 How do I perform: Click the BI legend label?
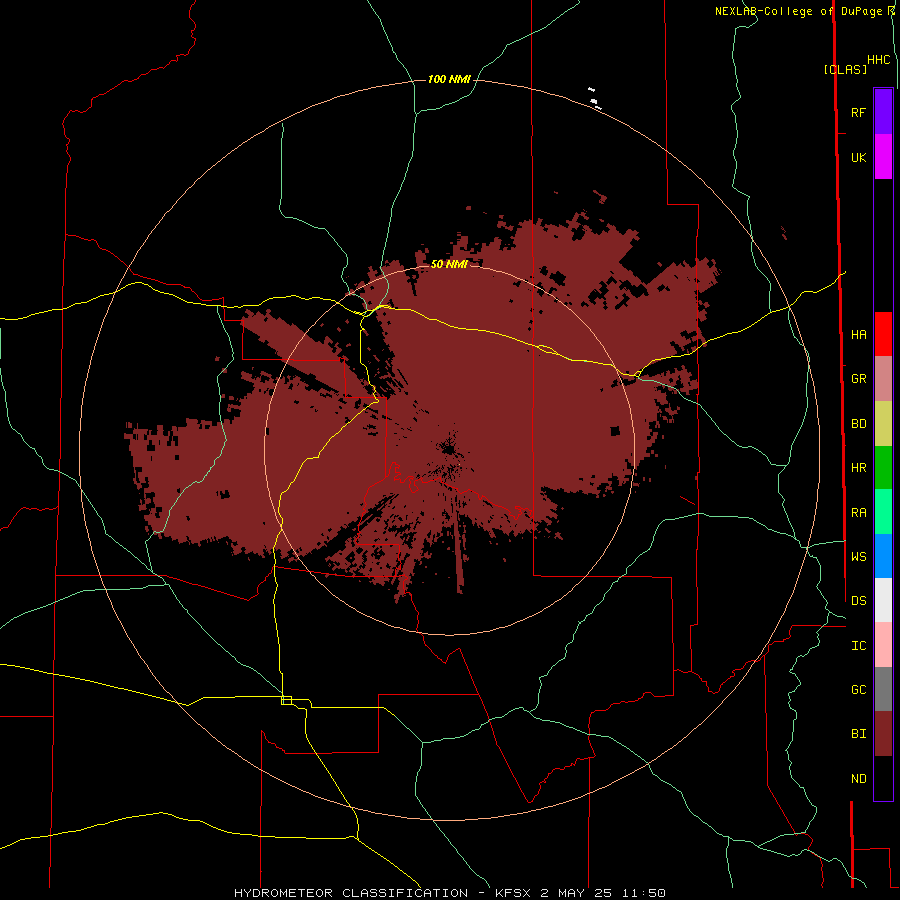click(x=858, y=734)
